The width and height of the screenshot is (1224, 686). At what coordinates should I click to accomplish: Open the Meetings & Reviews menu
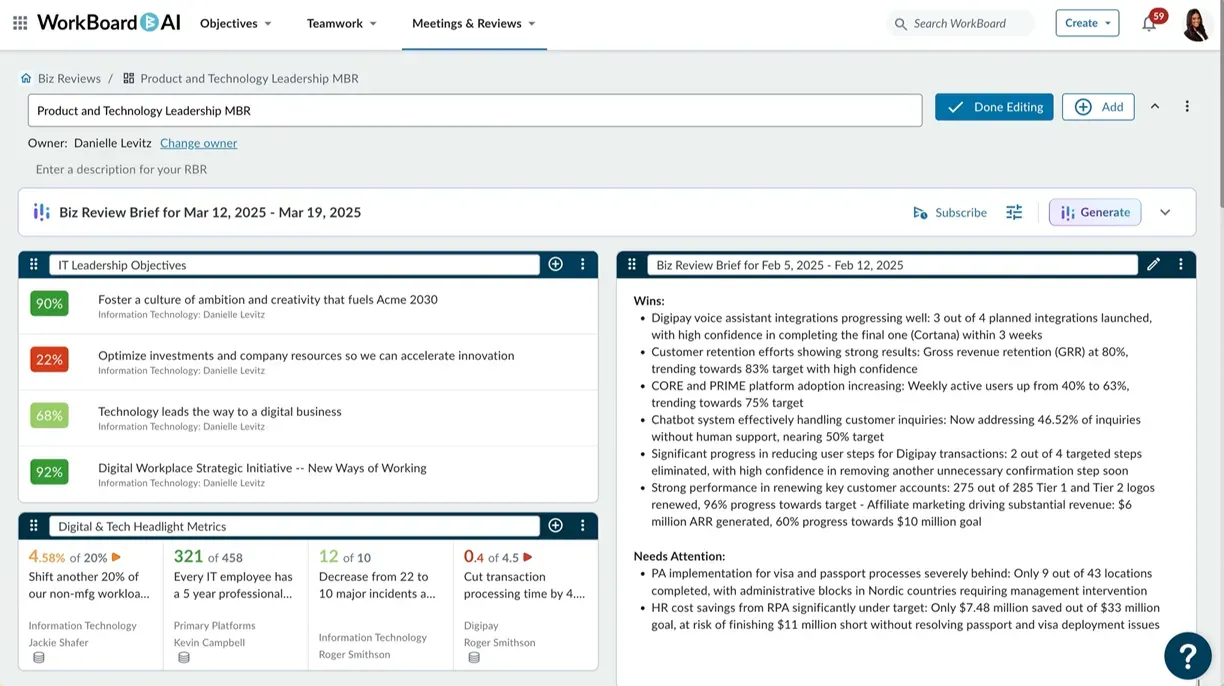(x=474, y=23)
